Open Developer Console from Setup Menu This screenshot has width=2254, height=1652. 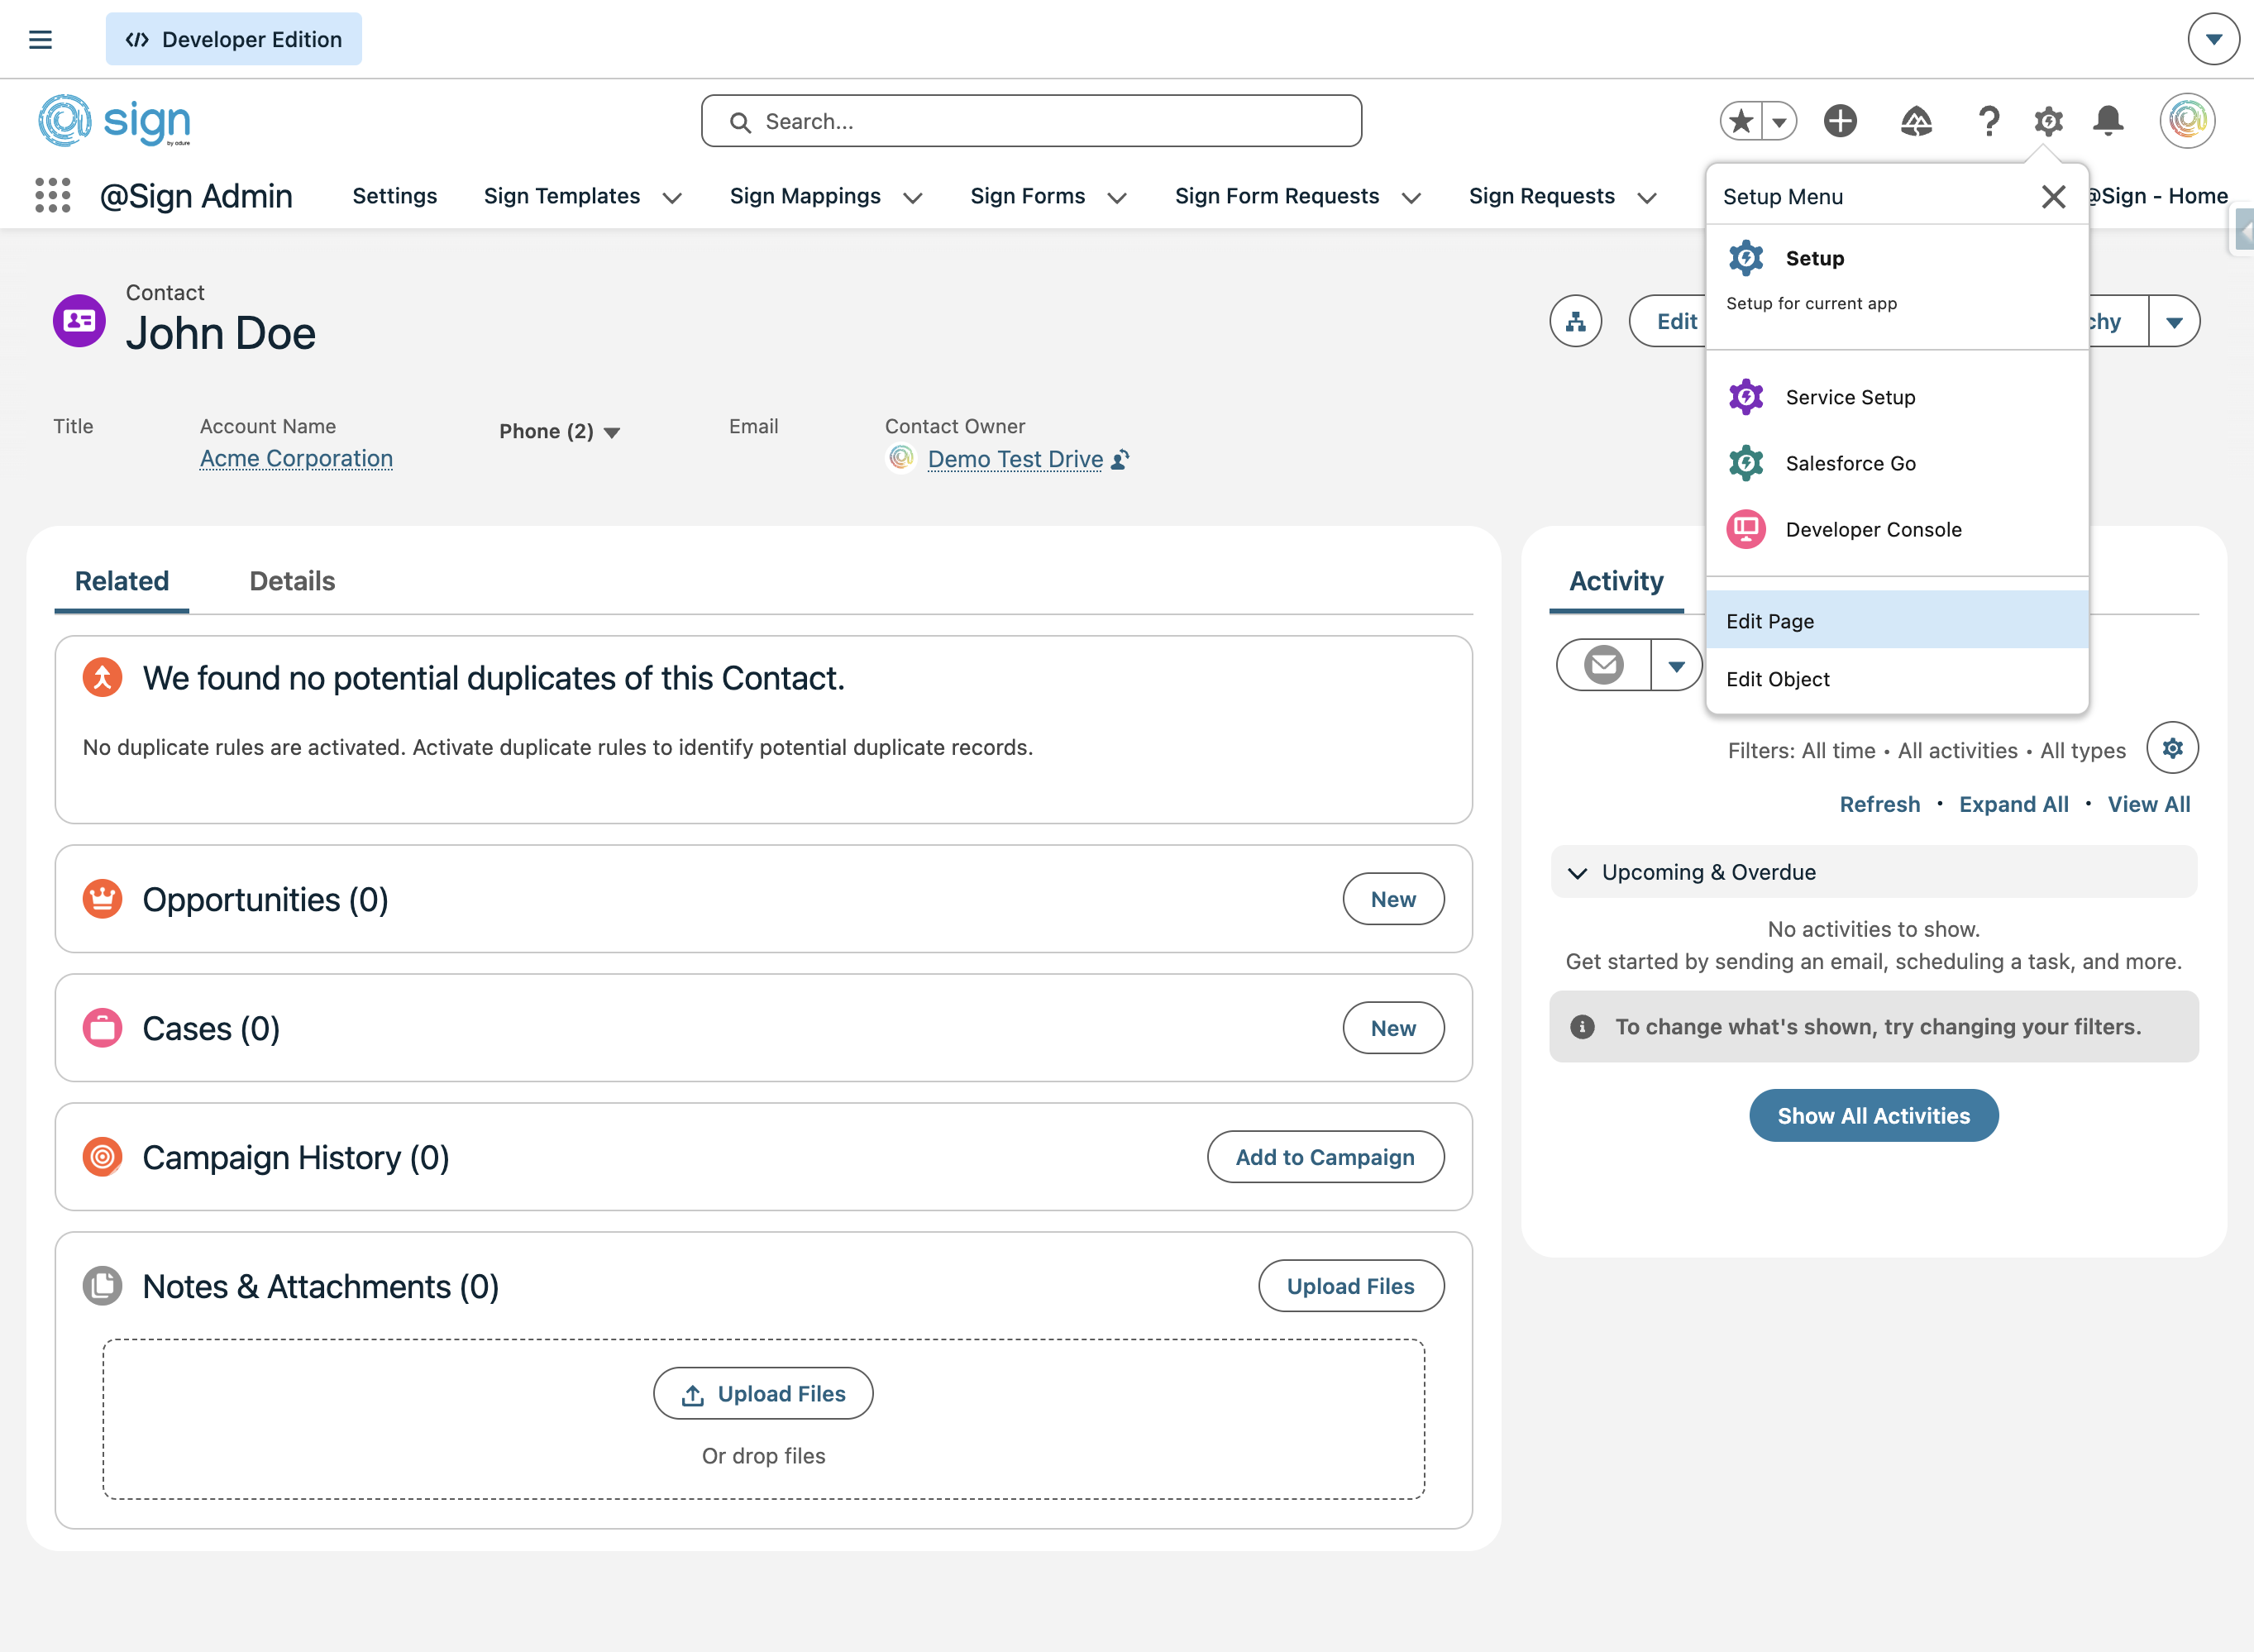[x=1873, y=529]
